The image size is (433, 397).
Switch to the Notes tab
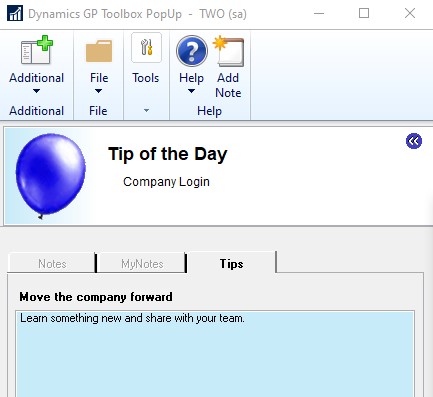[52, 263]
